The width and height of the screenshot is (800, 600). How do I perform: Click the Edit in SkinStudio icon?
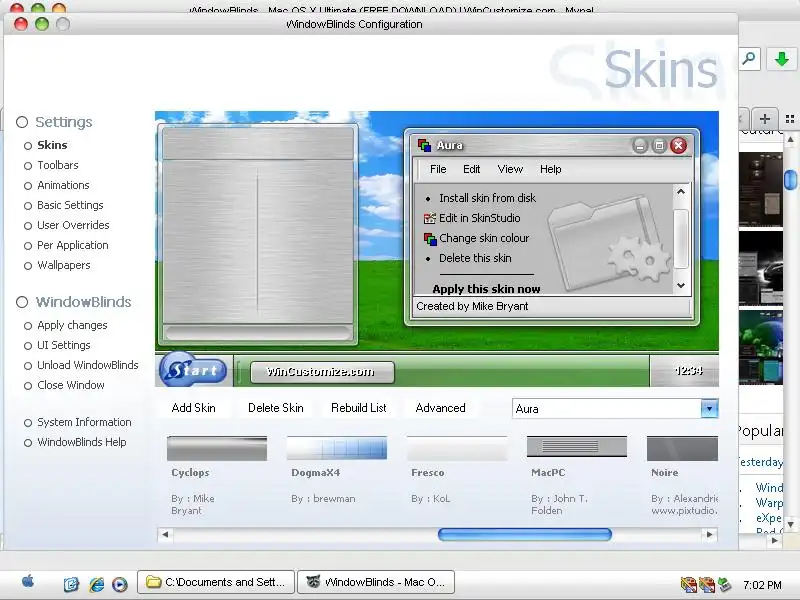tap(430, 218)
